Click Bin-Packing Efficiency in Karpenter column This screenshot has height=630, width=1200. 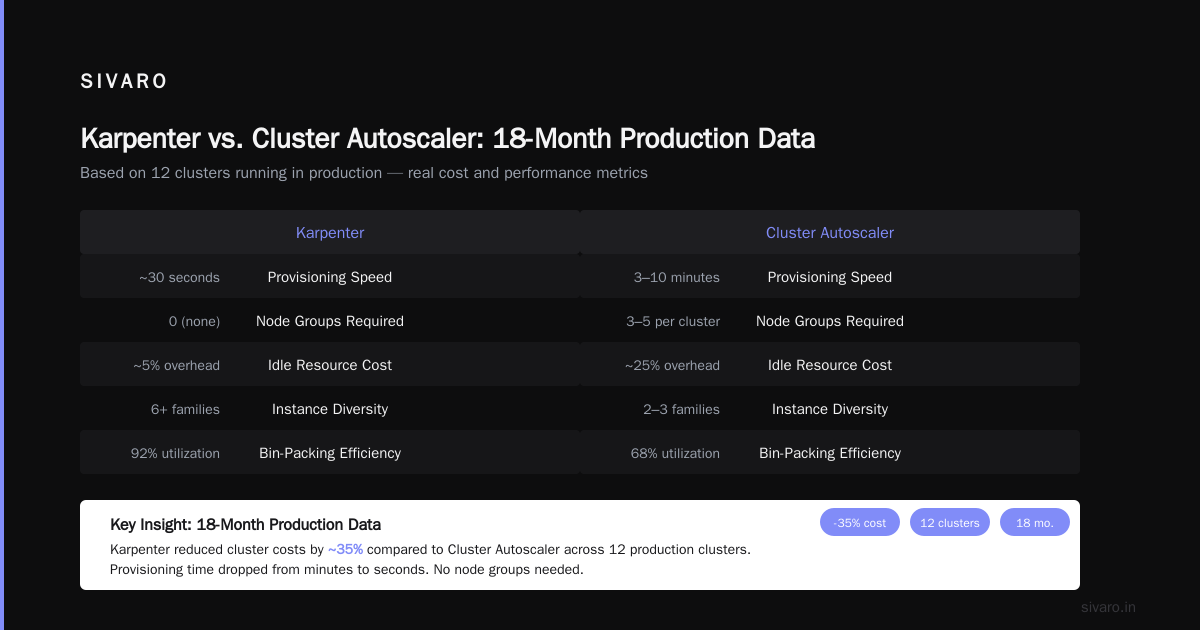click(330, 453)
